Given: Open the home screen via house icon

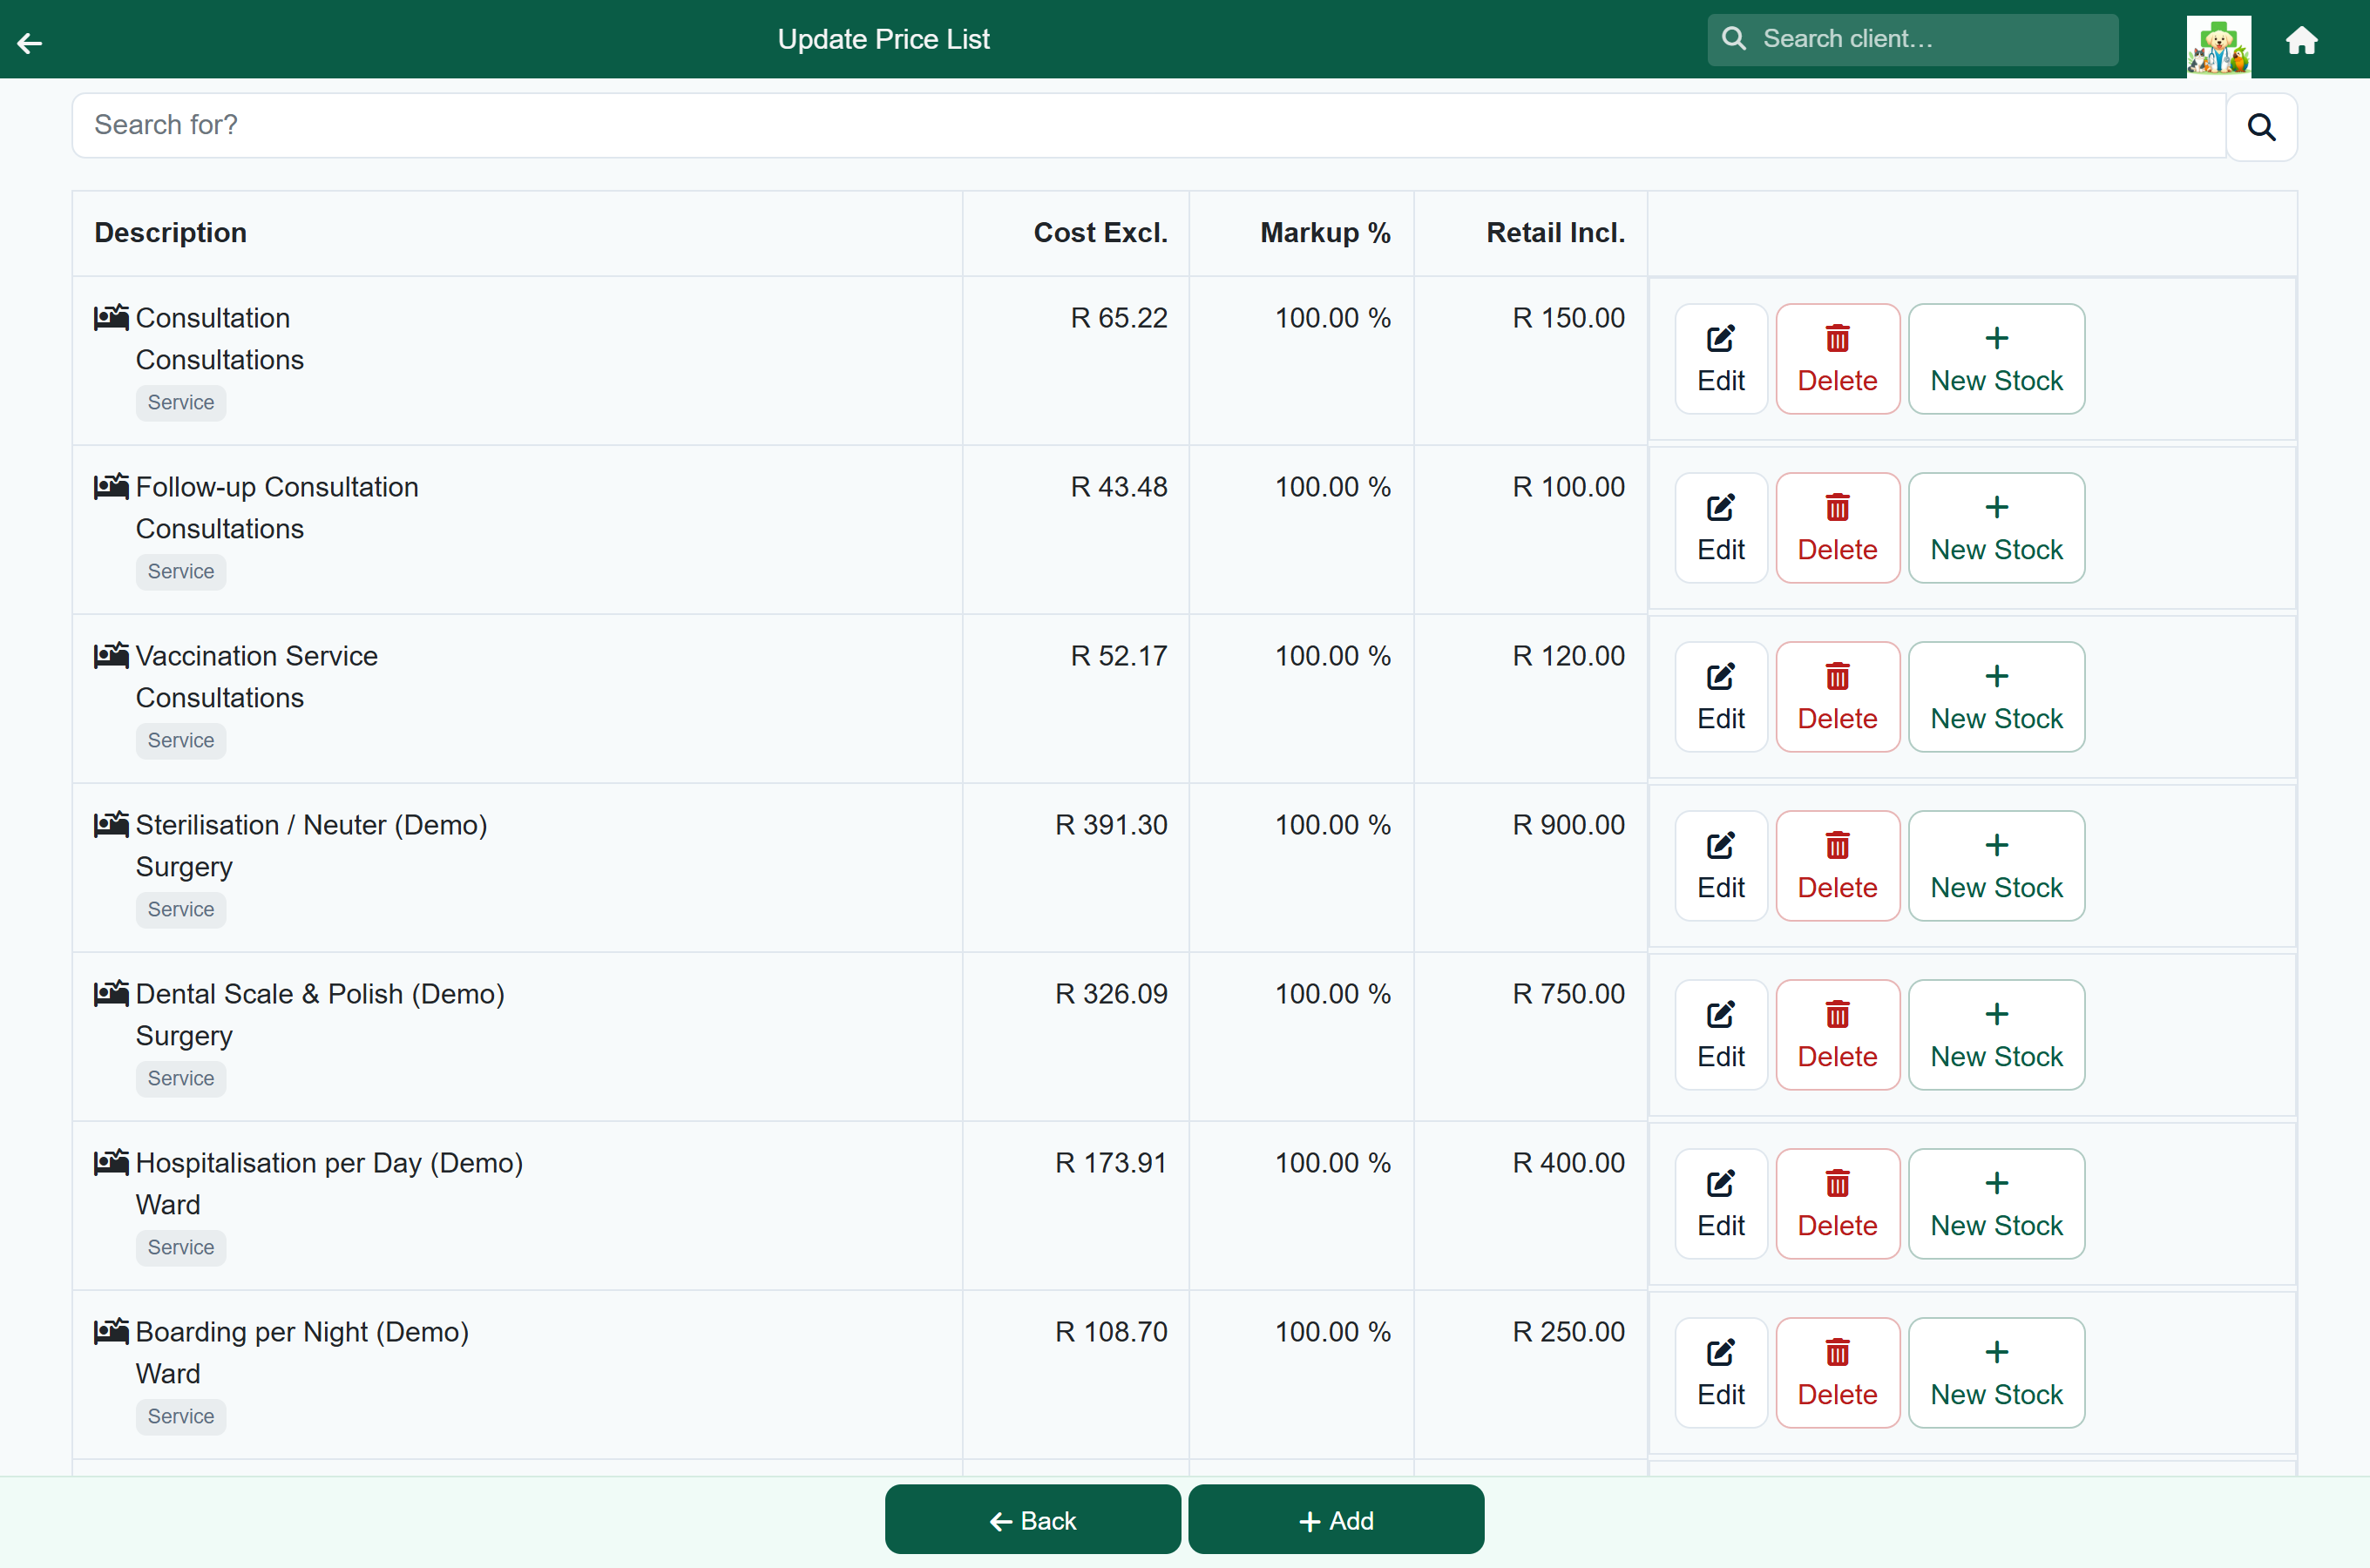Looking at the screenshot, I should [2302, 41].
